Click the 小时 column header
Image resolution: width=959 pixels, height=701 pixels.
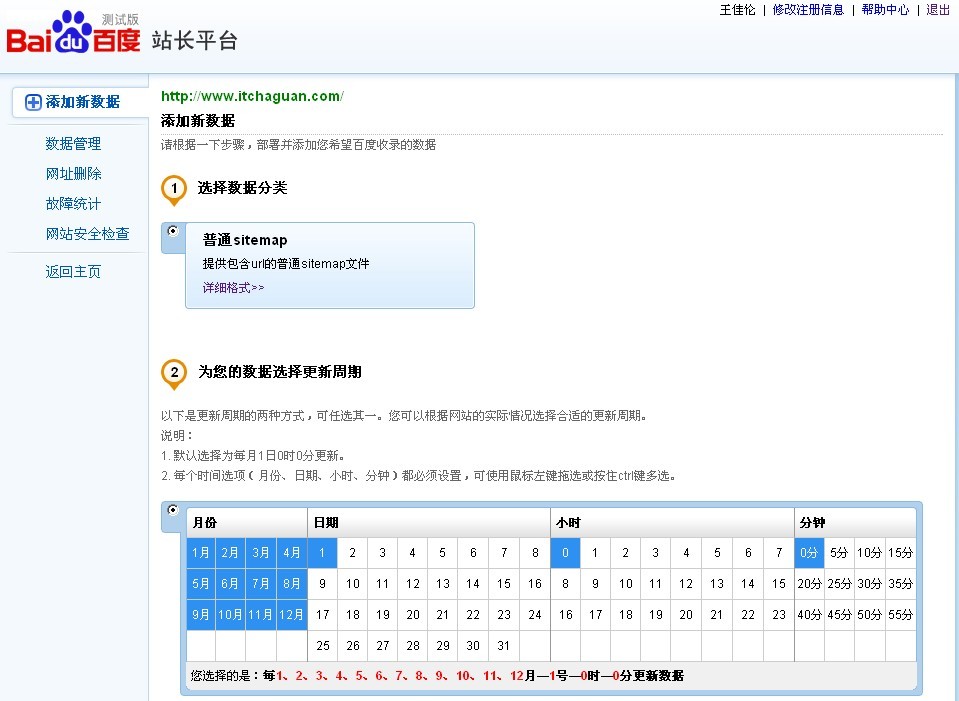(672, 522)
